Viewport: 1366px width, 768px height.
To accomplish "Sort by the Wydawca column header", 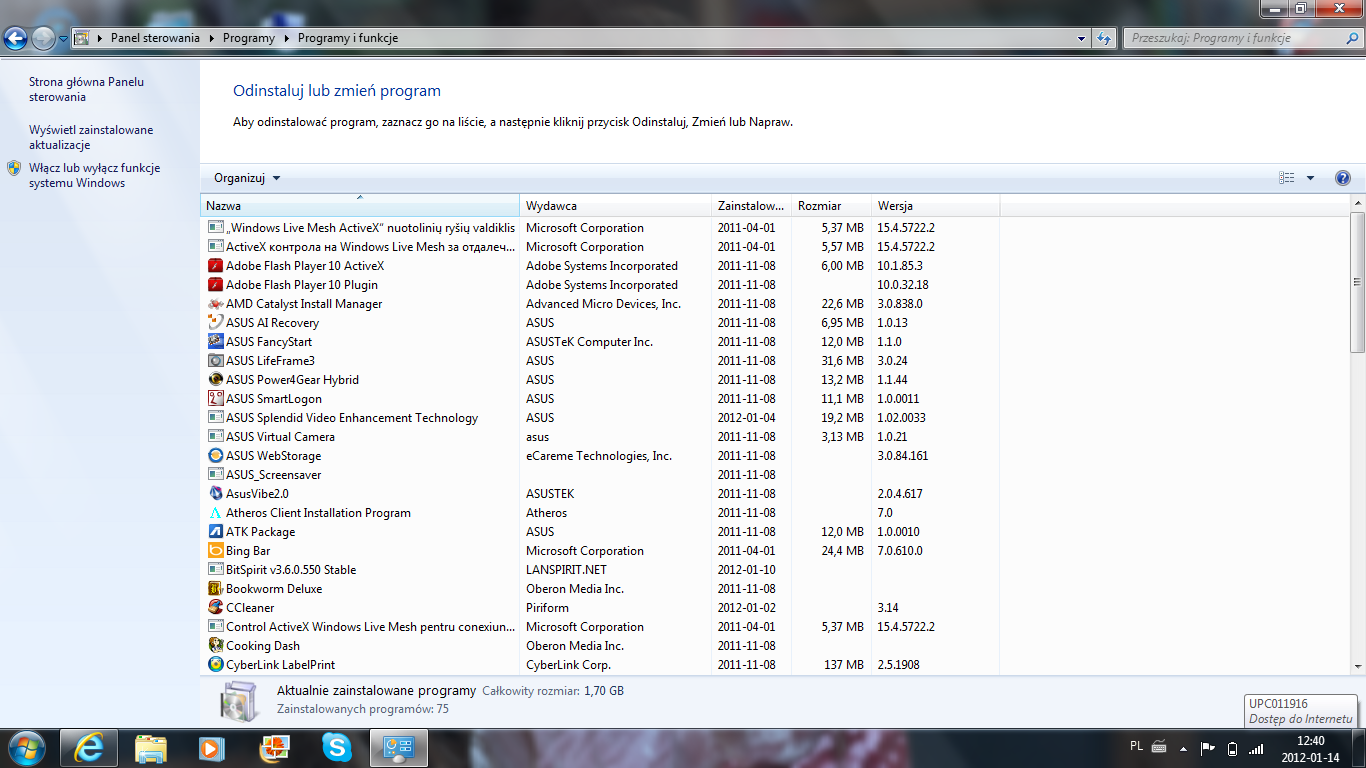I will (x=616, y=206).
